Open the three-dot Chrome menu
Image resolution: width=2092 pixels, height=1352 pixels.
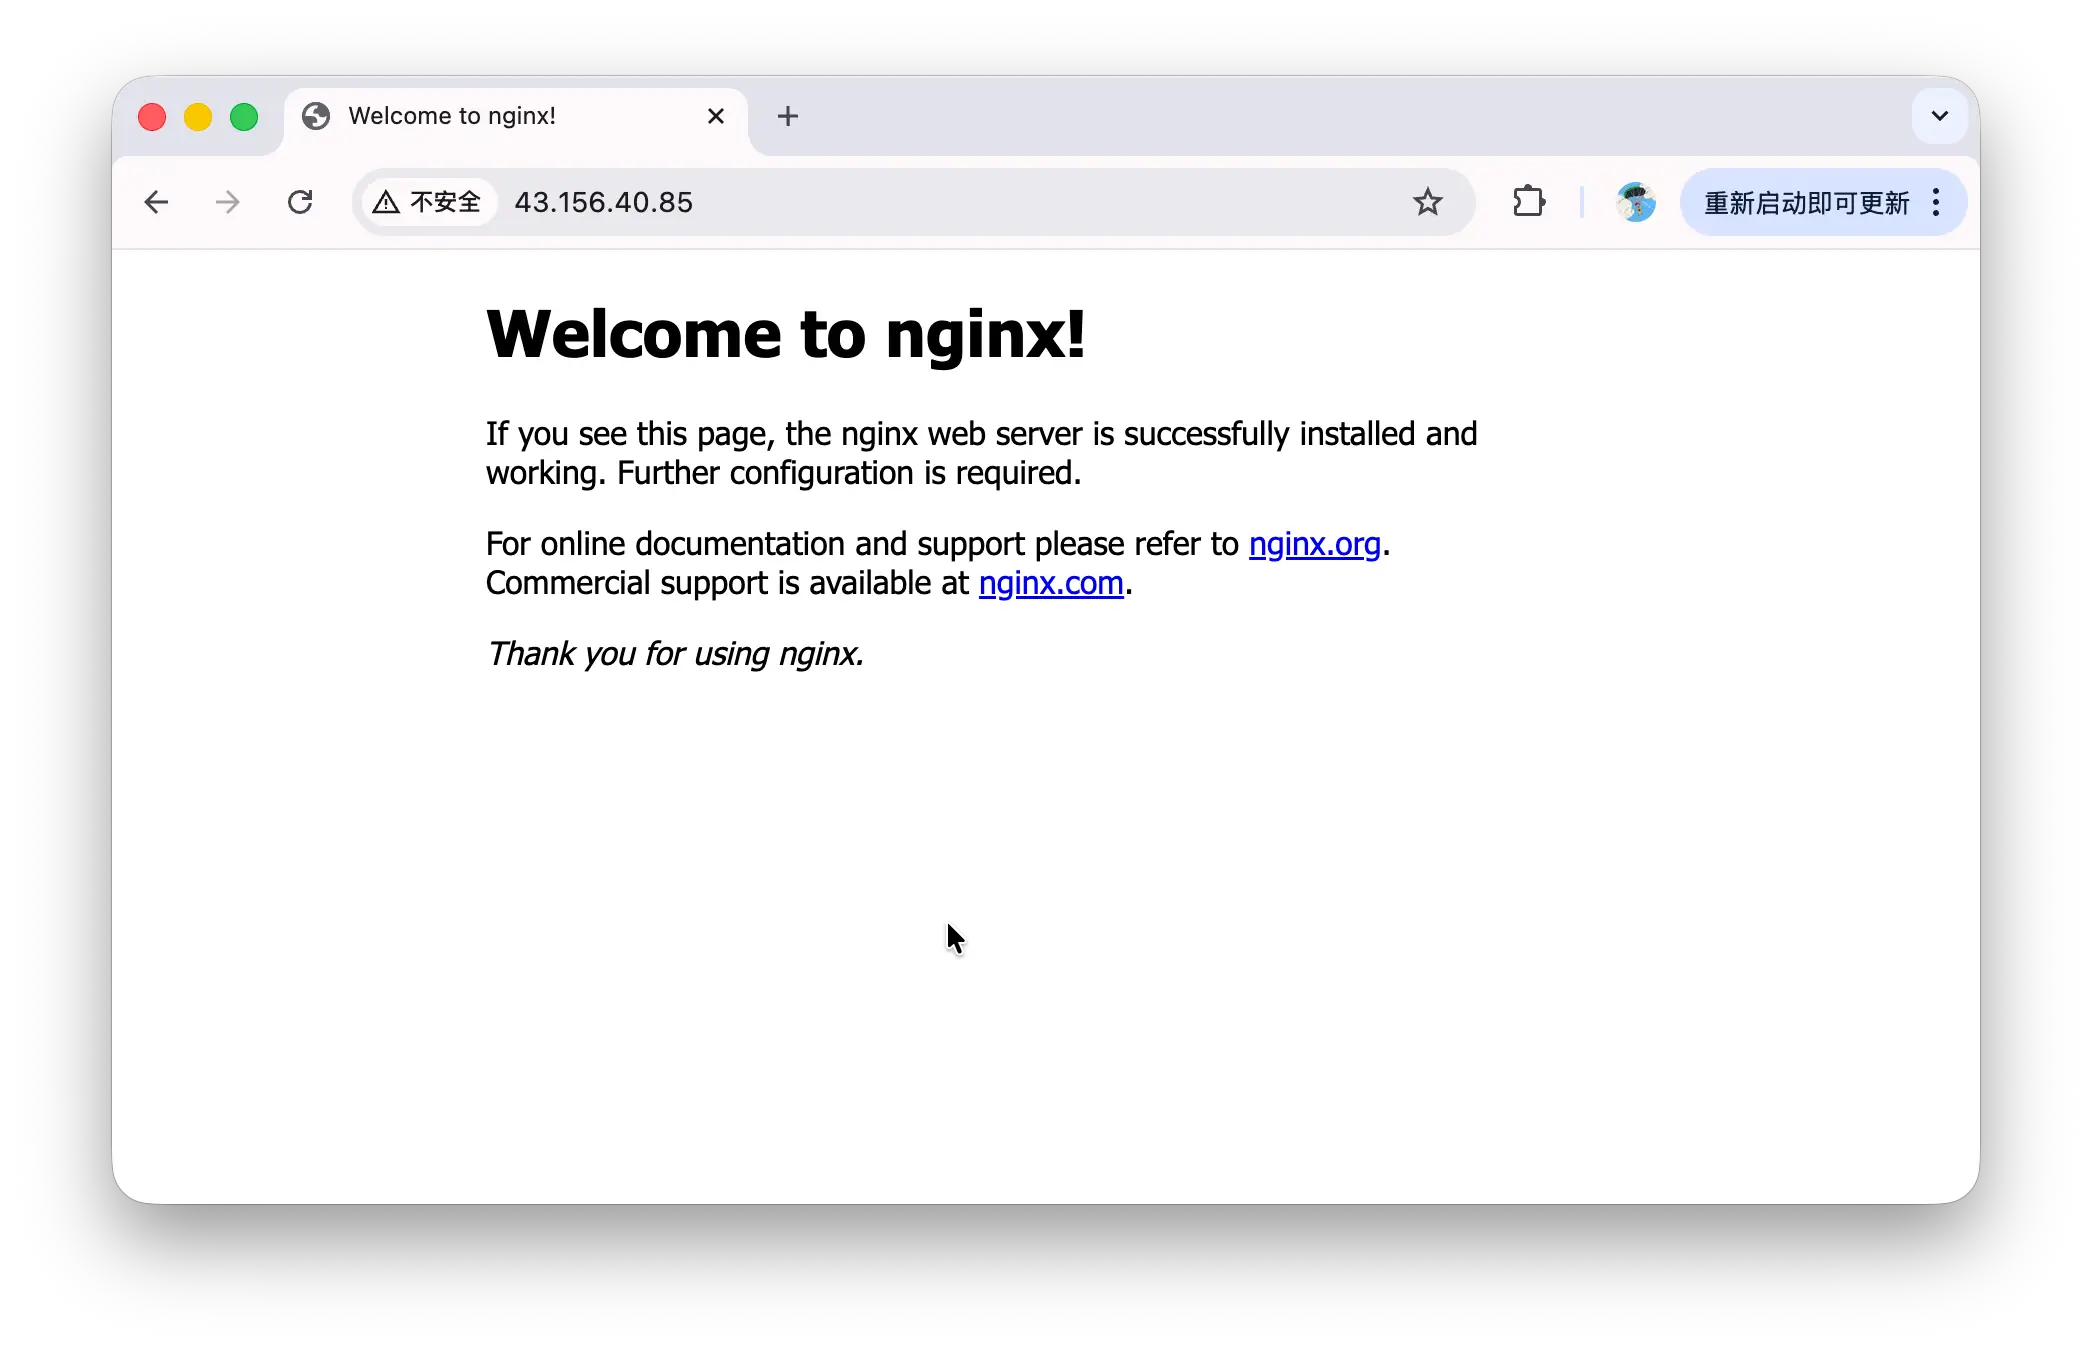(1937, 203)
